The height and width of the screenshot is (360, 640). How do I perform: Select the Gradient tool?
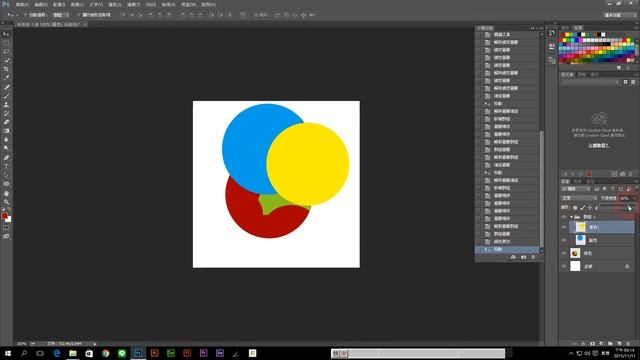(x=6, y=131)
